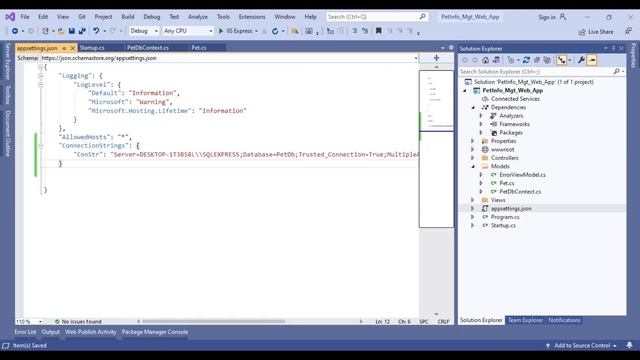The width and height of the screenshot is (640, 360).
Task: Switch to the PetDbContext.cs tab
Action: tap(148, 48)
